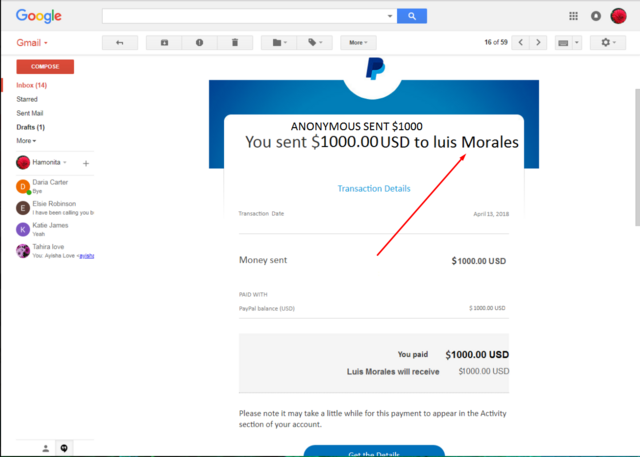Switch to Hangouts conversations icon at bottom
640x457 pixels.
click(x=64, y=448)
